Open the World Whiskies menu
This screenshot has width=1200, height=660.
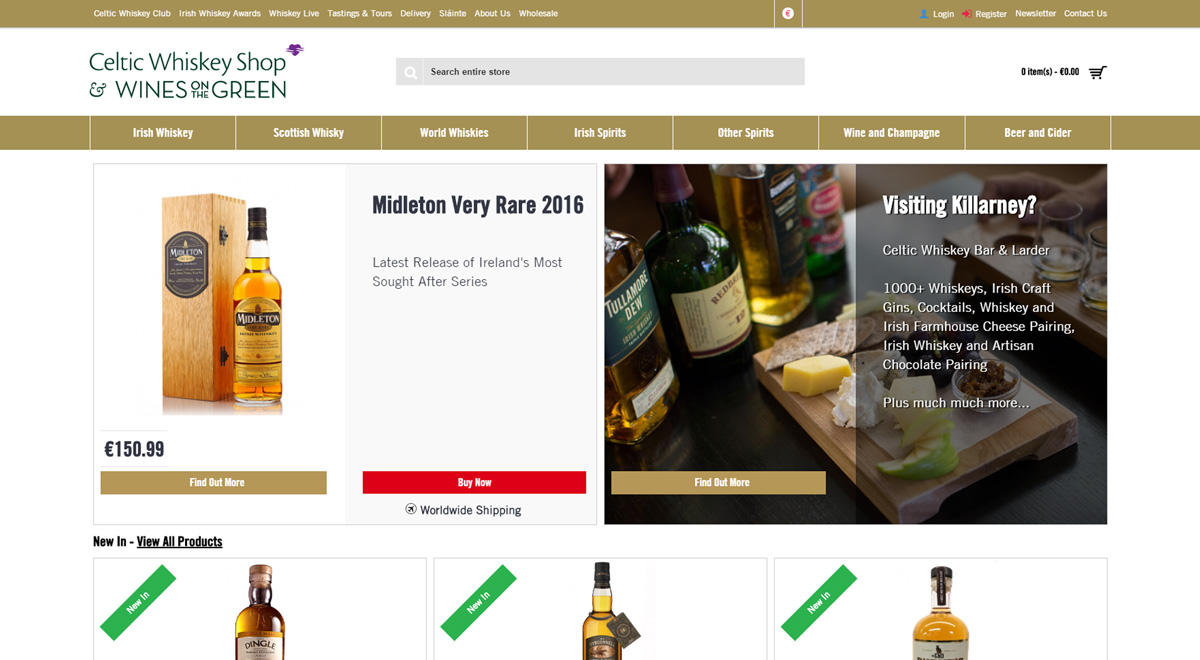(x=454, y=133)
